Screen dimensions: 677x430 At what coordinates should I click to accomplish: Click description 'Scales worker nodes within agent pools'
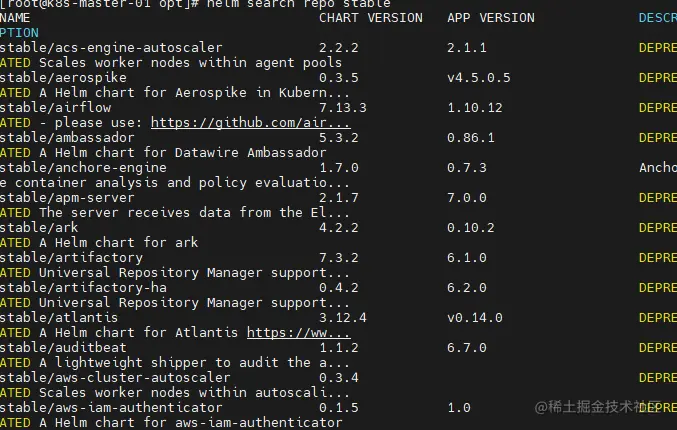tap(190, 63)
